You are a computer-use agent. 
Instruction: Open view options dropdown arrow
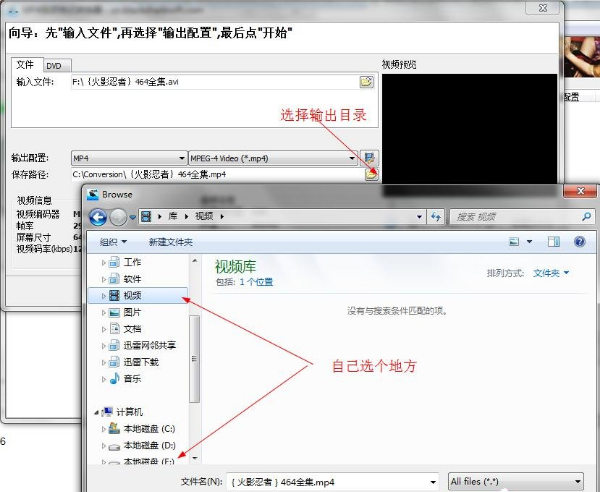pyautogui.click(x=529, y=241)
